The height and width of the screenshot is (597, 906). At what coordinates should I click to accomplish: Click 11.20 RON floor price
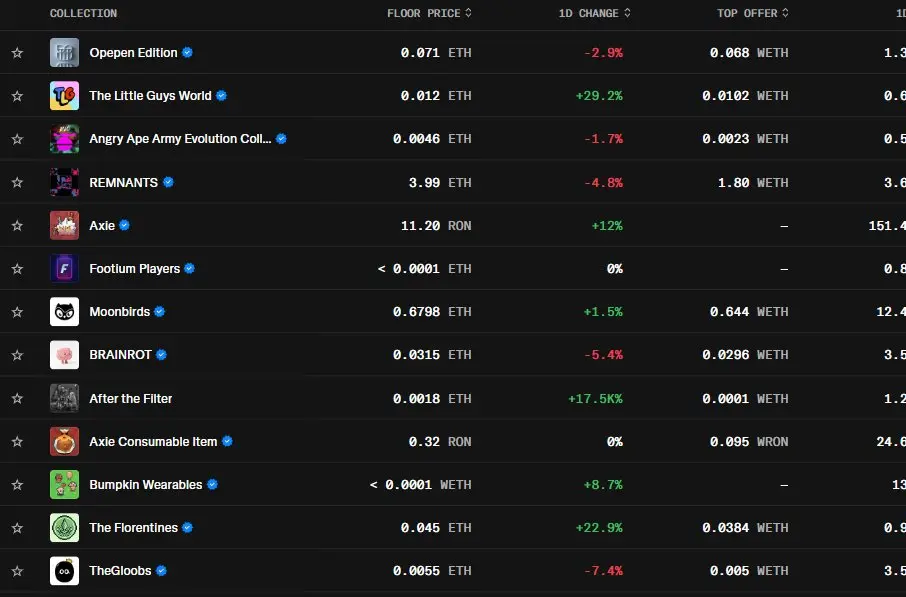pos(436,226)
